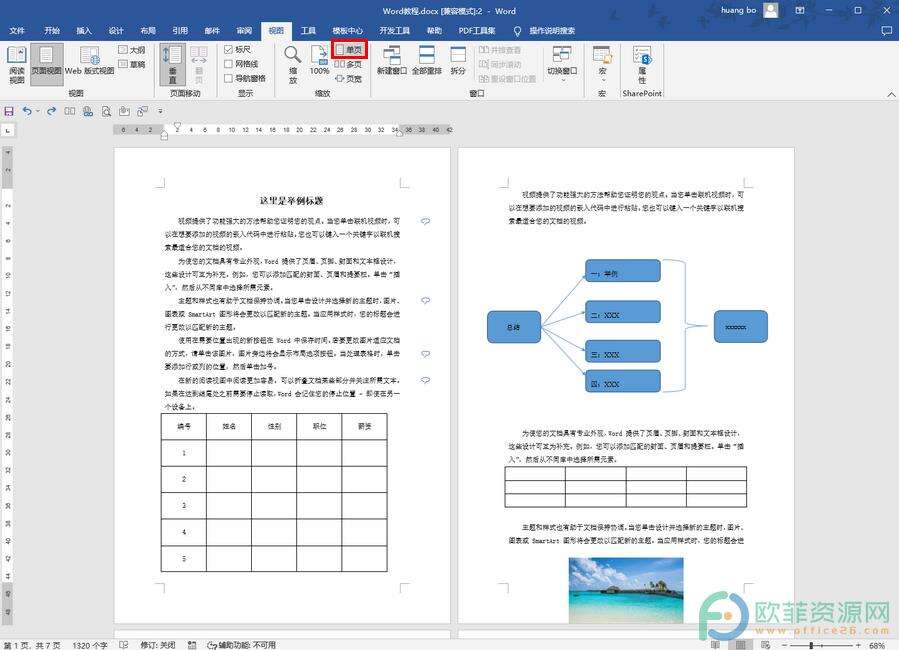The width and height of the screenshot is (899, 650).
Task: Enable the 导航窗格 (Navigation Pane) checkbox
Action: click(x=245, y=78)
